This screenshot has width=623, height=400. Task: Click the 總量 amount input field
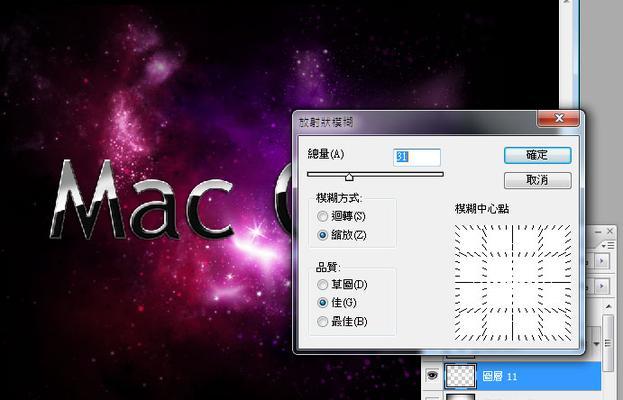pyautogui.click(x=417, y=157)
